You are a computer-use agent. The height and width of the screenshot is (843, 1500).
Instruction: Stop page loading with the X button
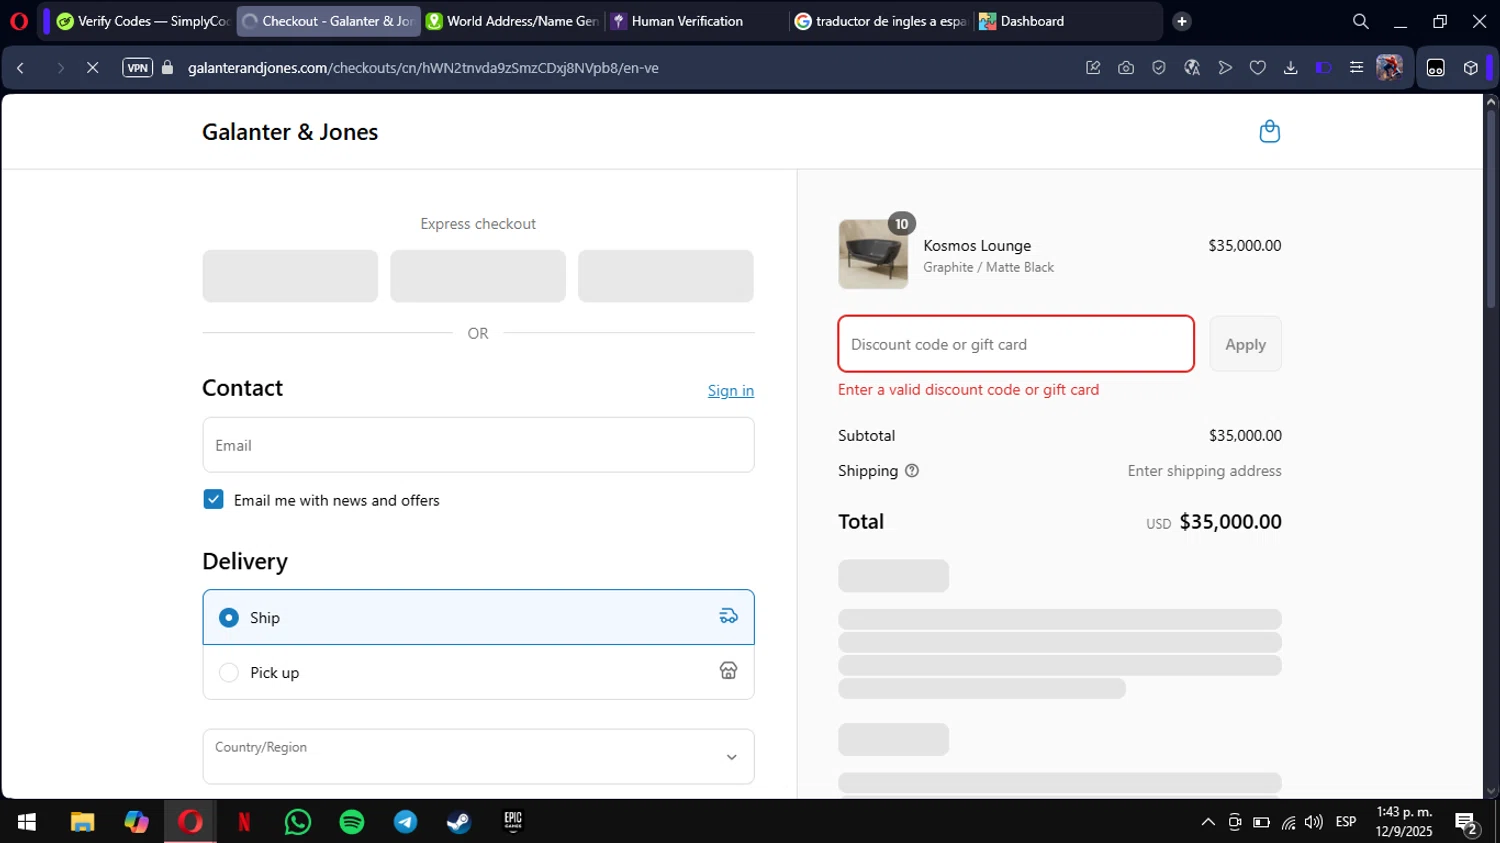click(92, 68)
